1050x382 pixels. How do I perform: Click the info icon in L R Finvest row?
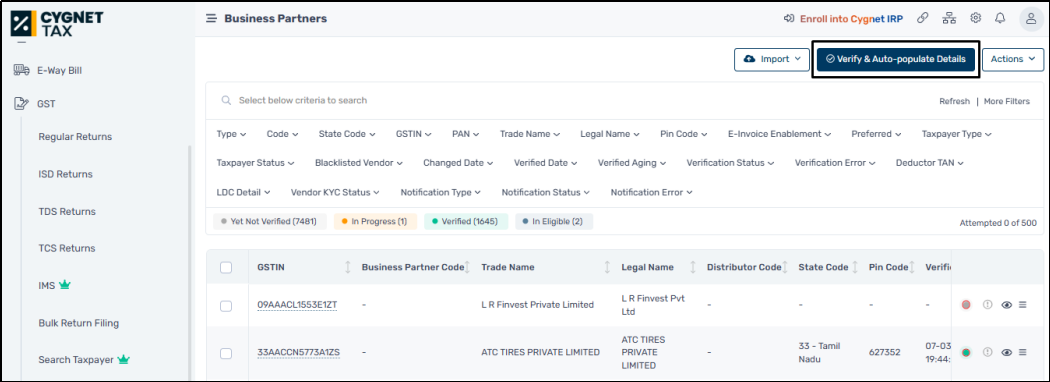pyautogui.click(x=986, y=305)
